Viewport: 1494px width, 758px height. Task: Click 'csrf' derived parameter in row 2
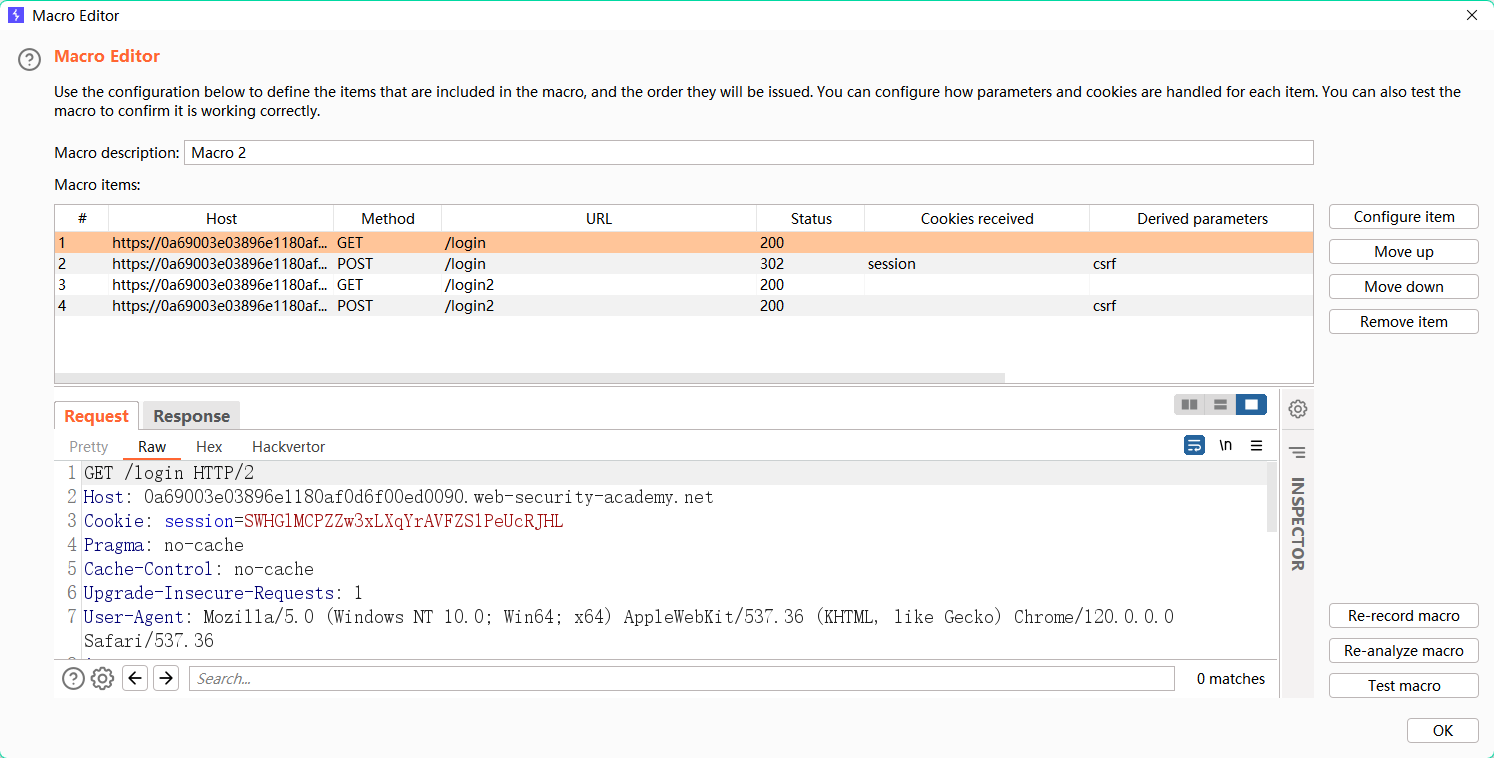pyautogui.click(x=1201, y=264)
